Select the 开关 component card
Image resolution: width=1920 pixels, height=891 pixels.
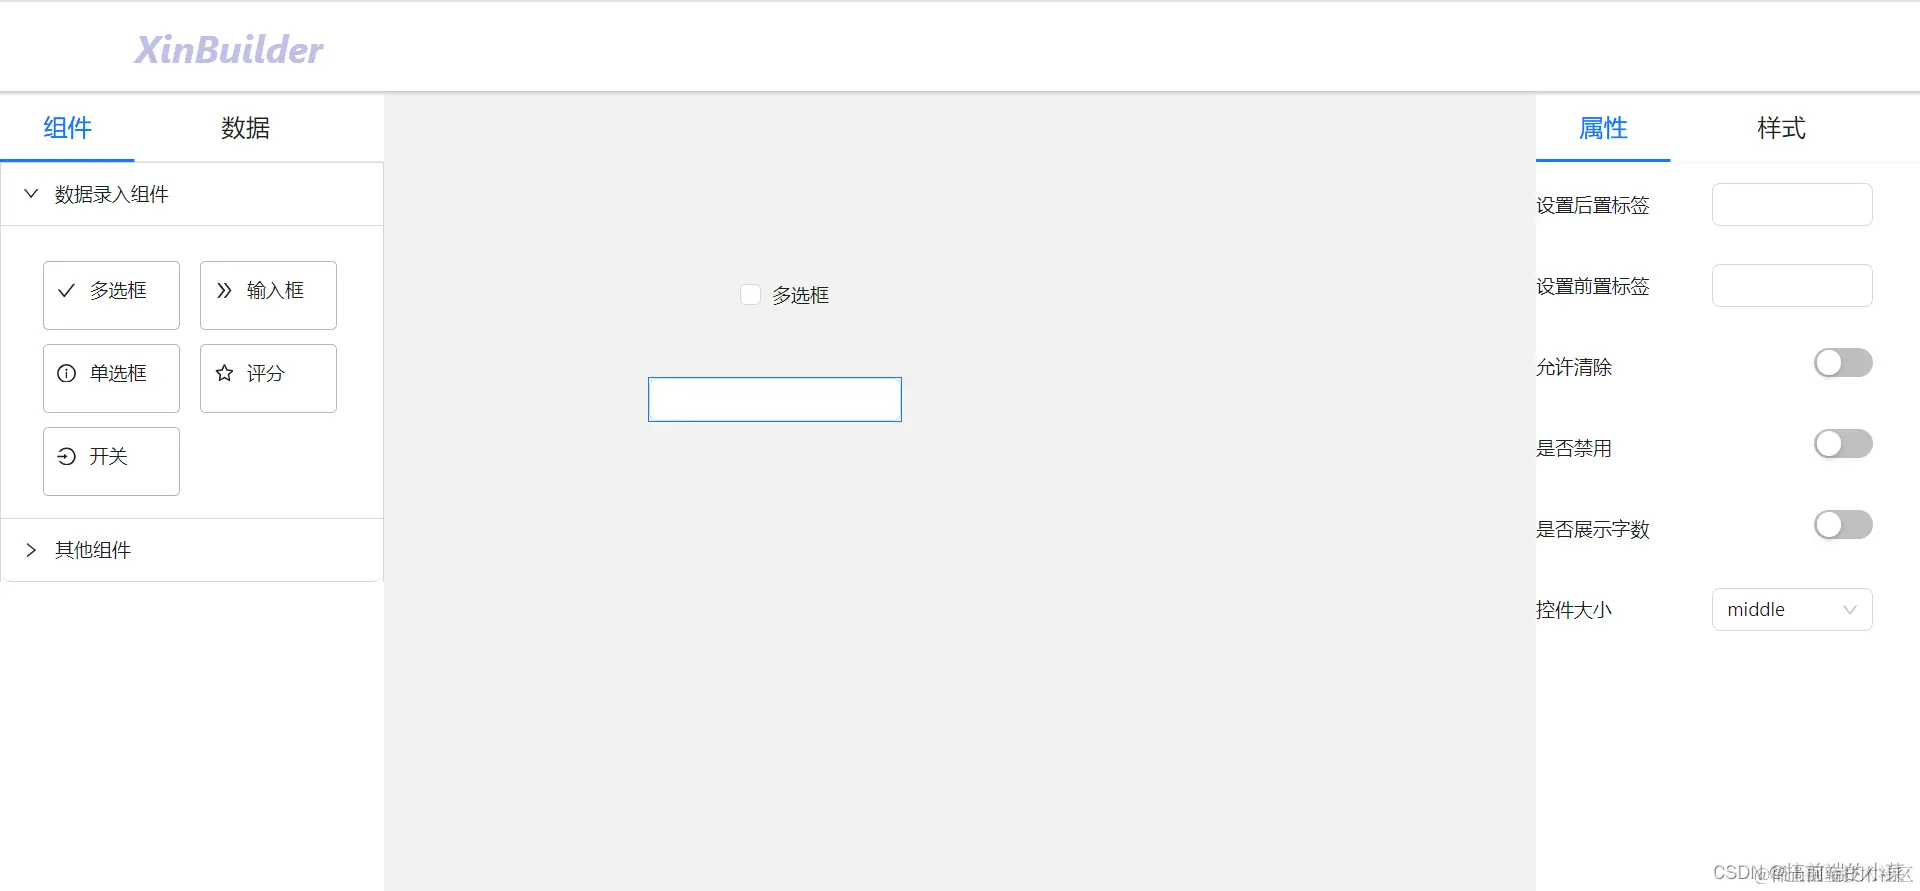[111, 461]
